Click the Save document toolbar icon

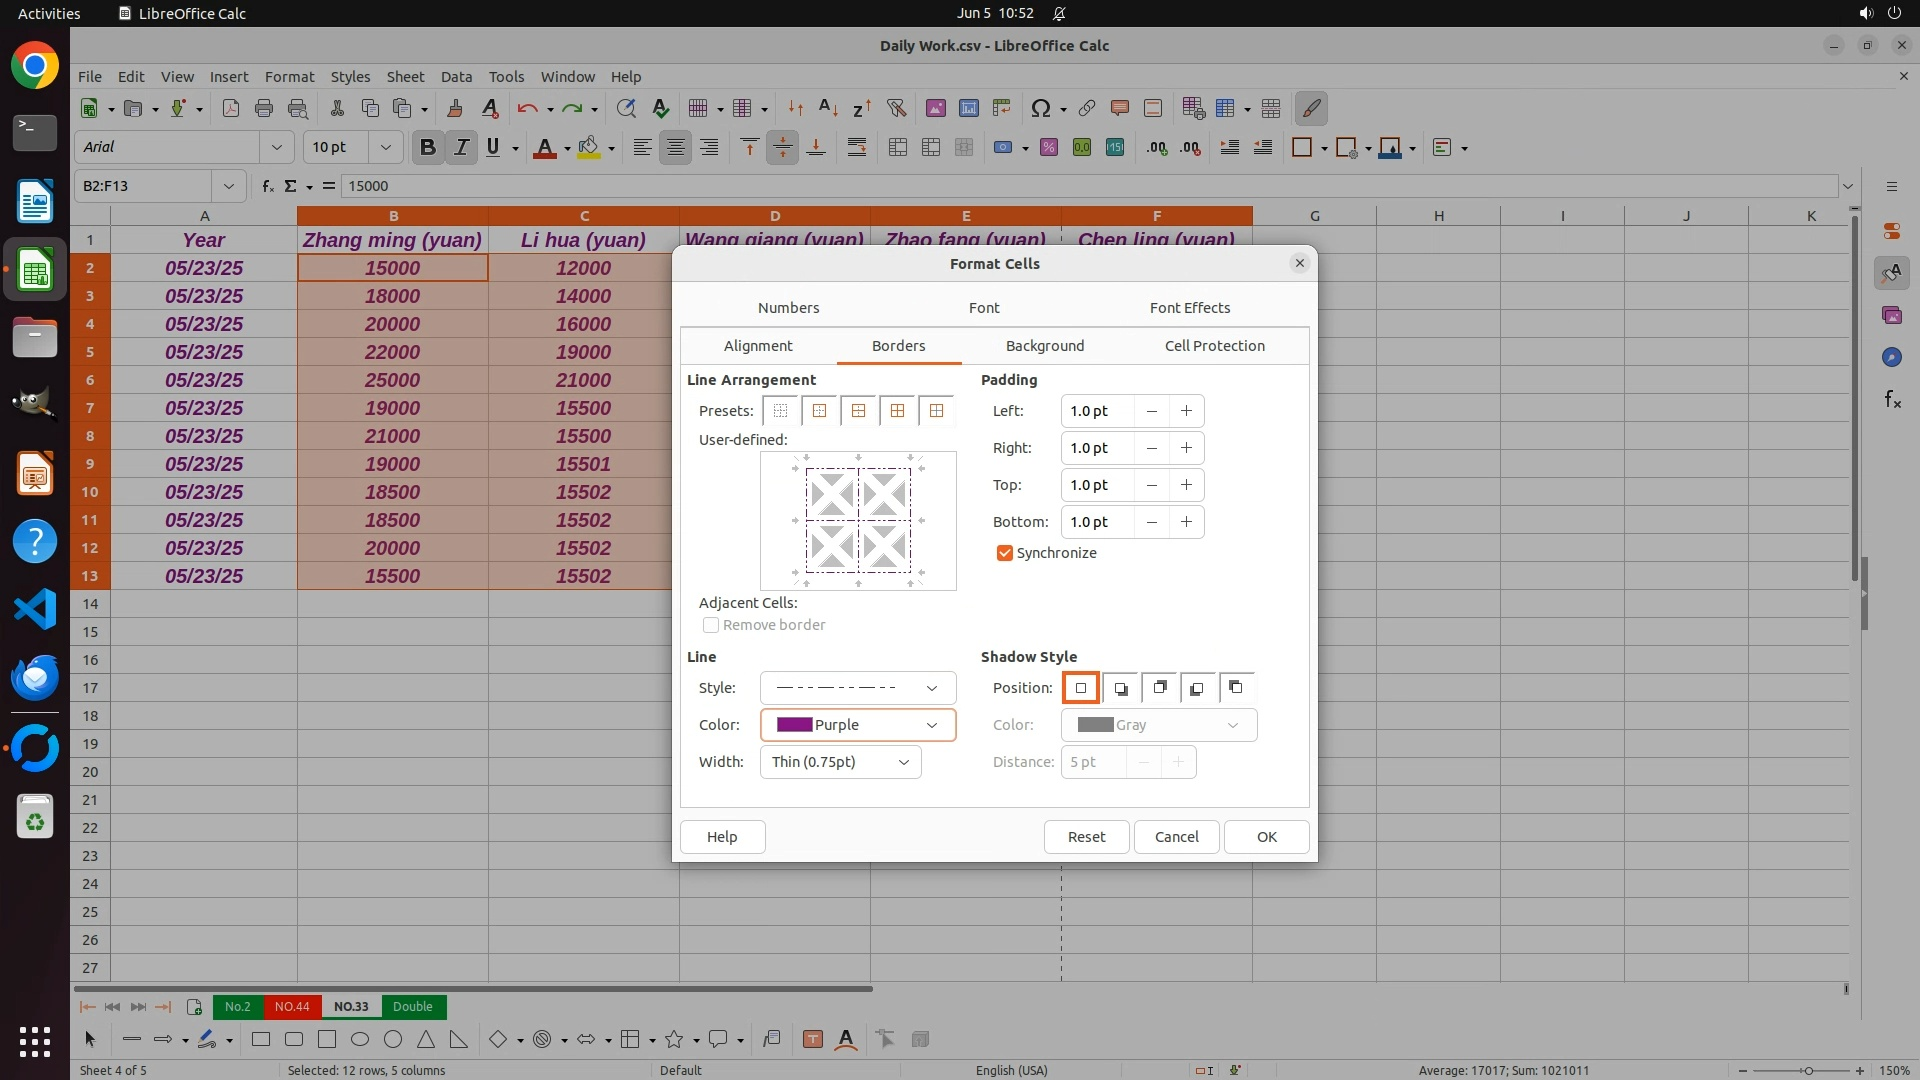coord(177,108)
